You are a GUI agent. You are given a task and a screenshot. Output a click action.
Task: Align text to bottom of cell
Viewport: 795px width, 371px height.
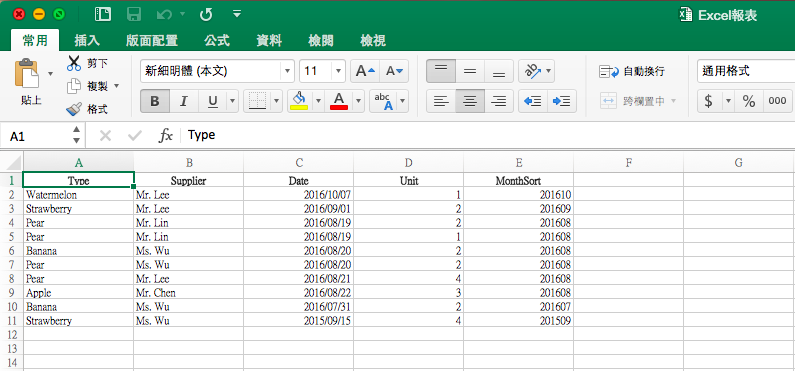click(x=499, y=71)
